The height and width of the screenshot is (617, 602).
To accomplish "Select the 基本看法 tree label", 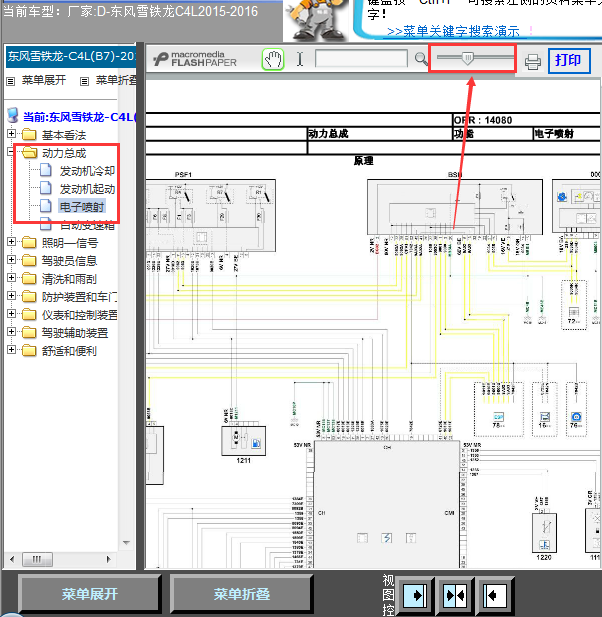I will coord(64,135).
